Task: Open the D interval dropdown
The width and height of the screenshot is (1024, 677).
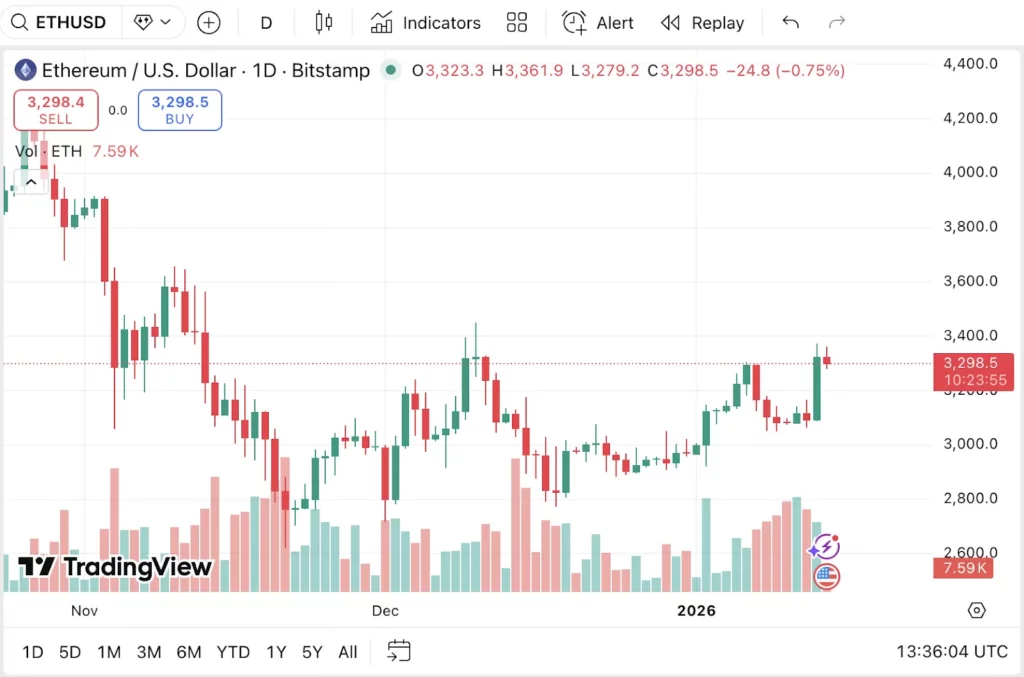Action: click(266, 22)
